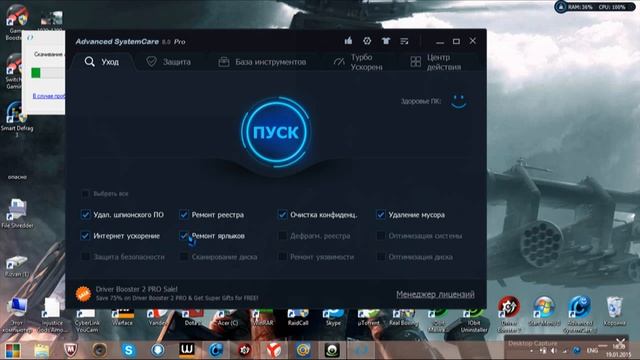This screenshot has width=640, height=360.
Task: Uncheck Удаление мусора checkbox
Action: (x=380, y=215)
